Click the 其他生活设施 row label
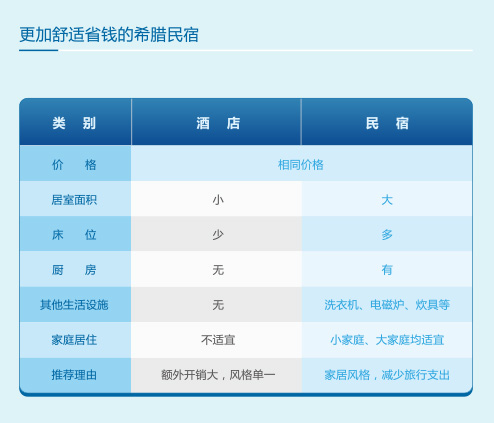494x423 pixels. 75,304
